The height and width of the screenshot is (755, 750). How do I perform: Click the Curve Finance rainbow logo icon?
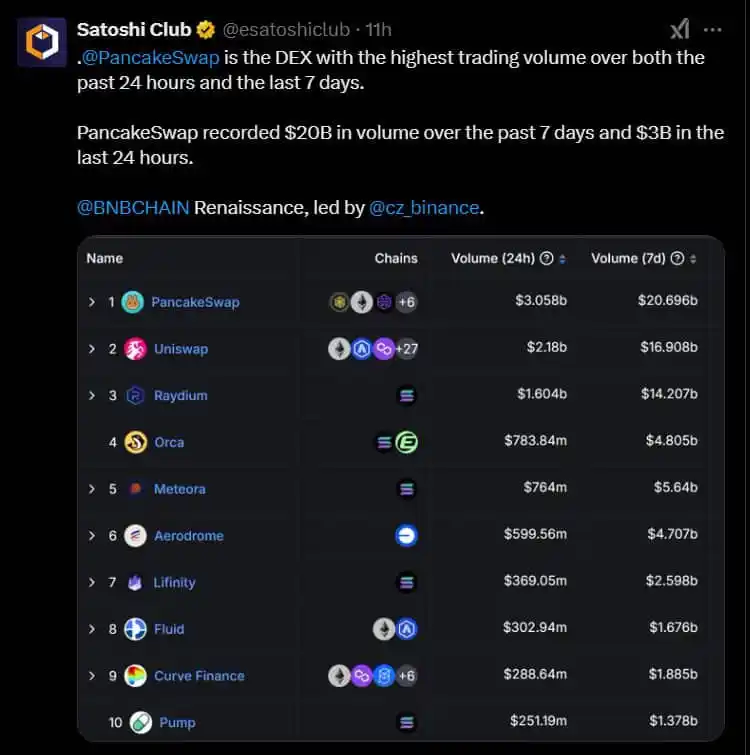[x=136, y=676]
